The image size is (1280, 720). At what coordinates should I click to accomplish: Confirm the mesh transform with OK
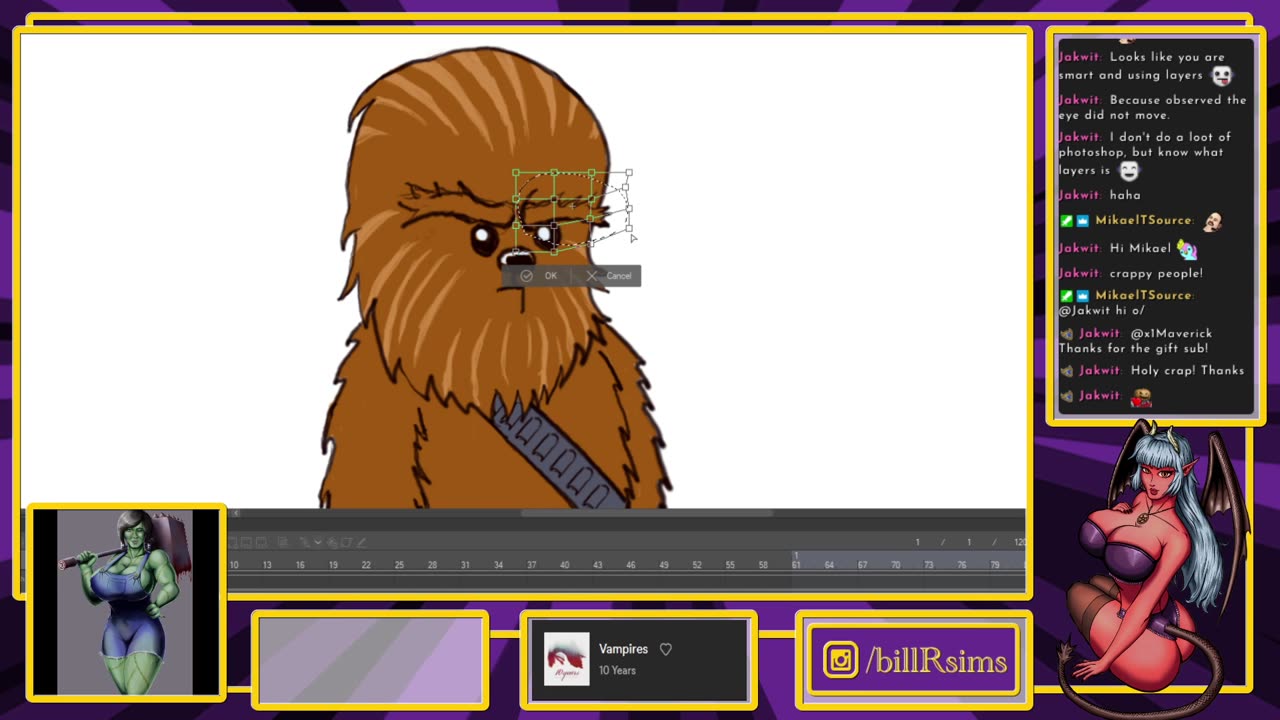click(x=539, y=276)
